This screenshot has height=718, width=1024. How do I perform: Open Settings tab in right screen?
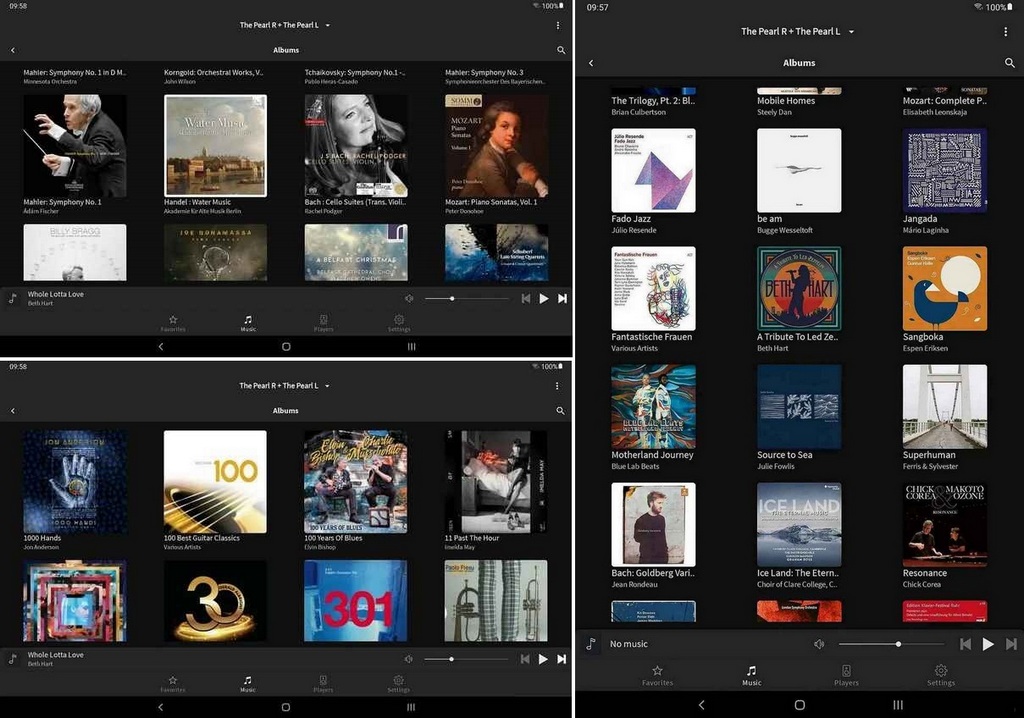coord(941,676)
